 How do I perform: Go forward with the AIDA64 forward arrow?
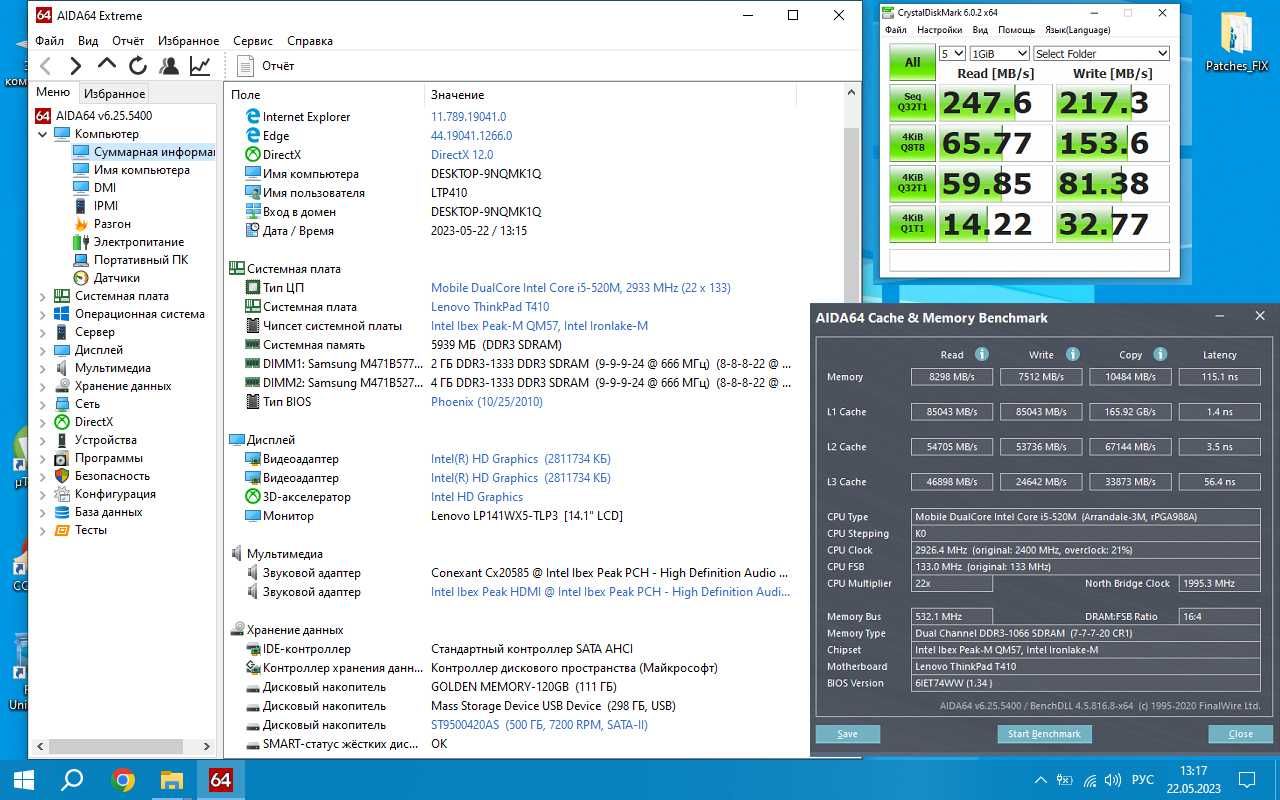76,66
